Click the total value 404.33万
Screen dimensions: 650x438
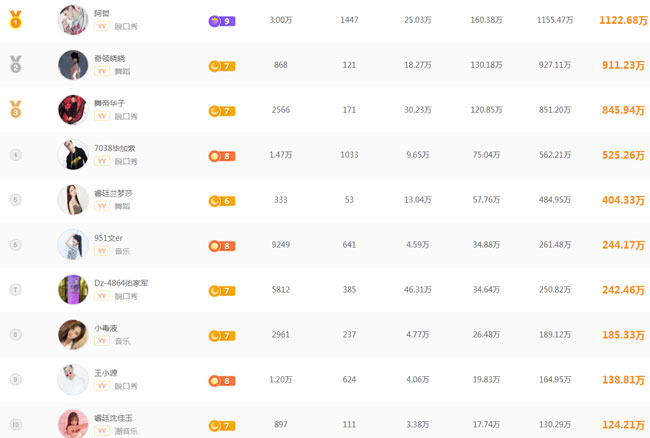tap(623, 200)
